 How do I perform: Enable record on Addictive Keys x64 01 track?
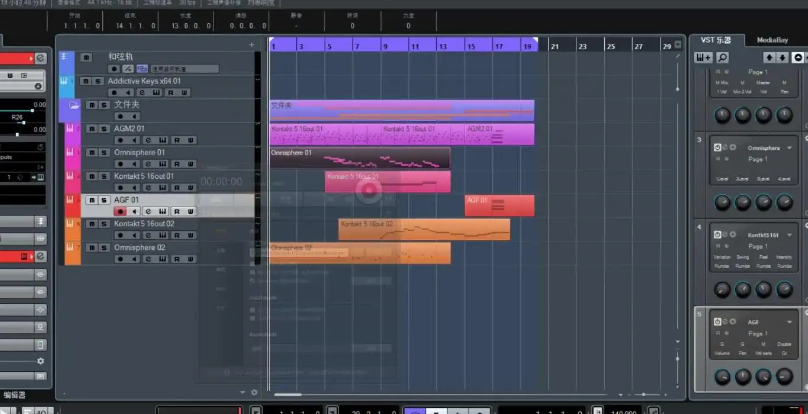(x=114, y=93)
